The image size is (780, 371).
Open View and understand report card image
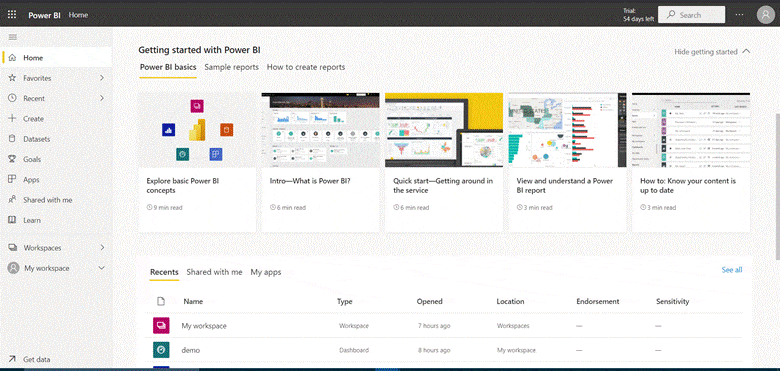(x=567, y=130)
